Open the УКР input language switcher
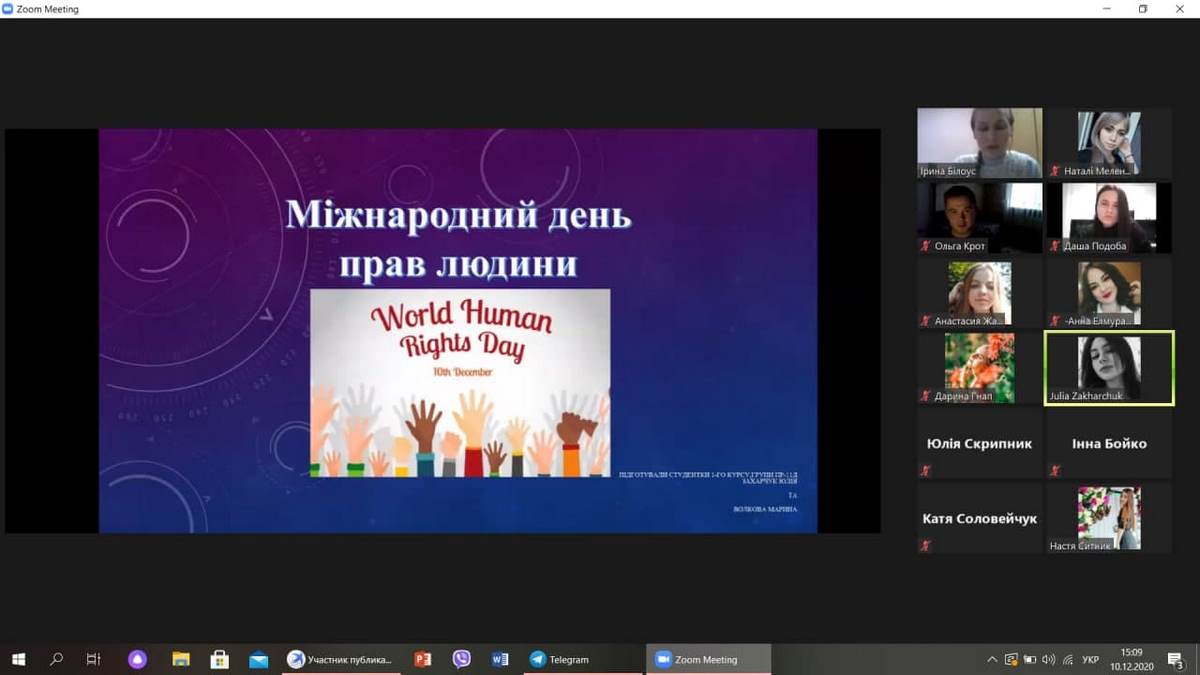This screenshot has height=675, width=1200. [1091, 659]
